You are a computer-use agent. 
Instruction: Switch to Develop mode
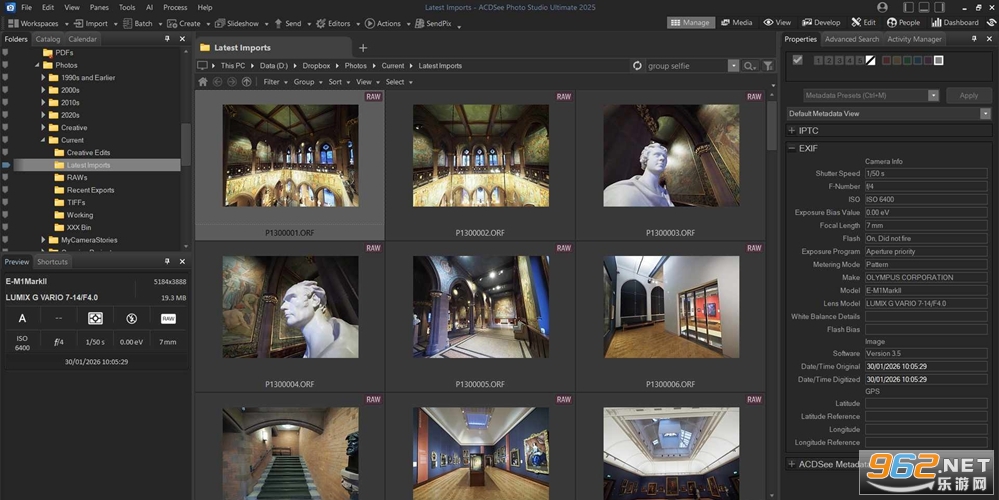point(821,22)
